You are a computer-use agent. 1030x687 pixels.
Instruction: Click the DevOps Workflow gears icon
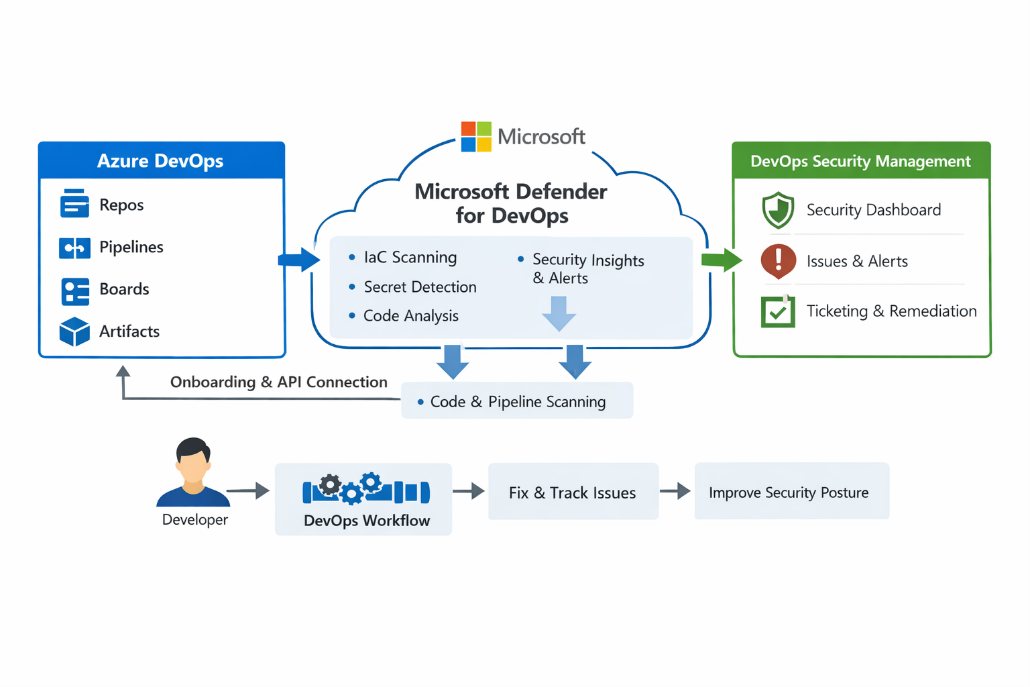pyautogui.click(x=366, y=489)
